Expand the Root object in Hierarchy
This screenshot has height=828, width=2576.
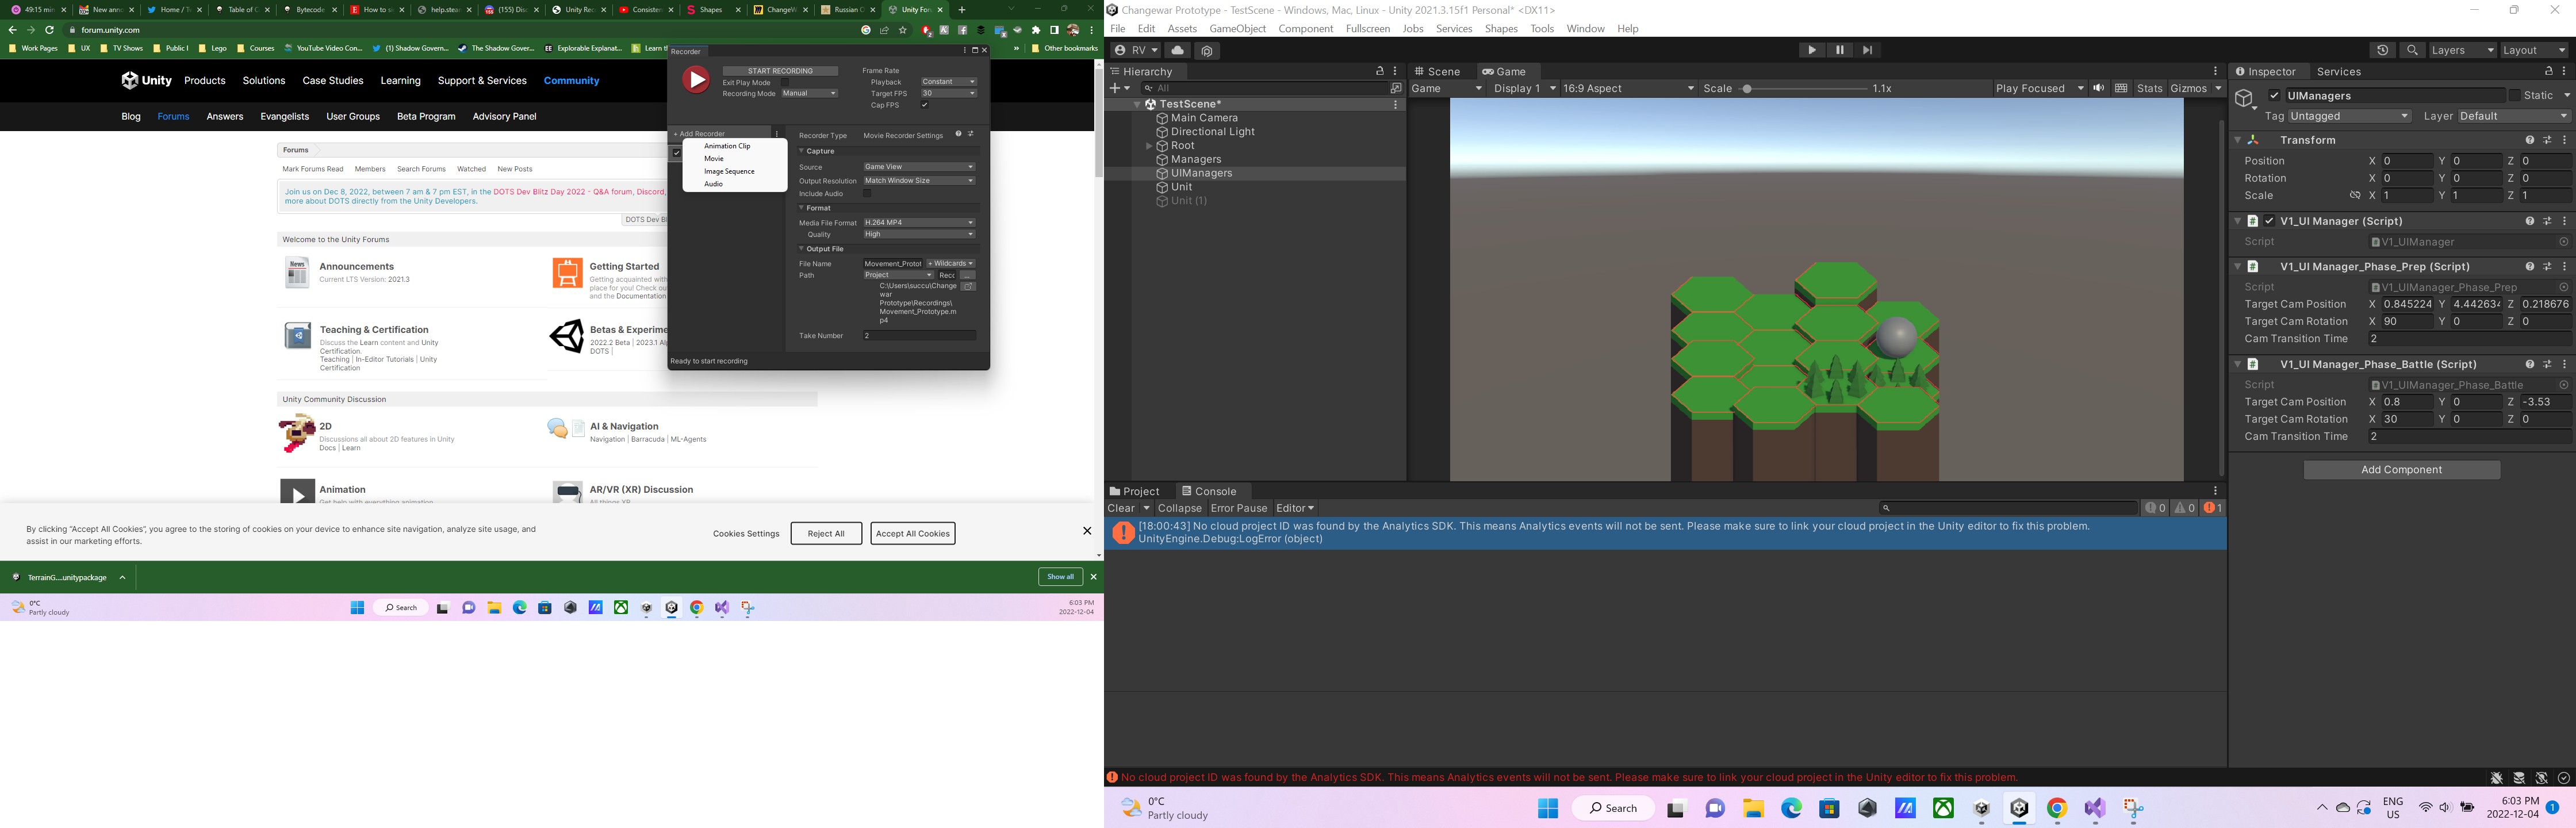point(1149,146)
